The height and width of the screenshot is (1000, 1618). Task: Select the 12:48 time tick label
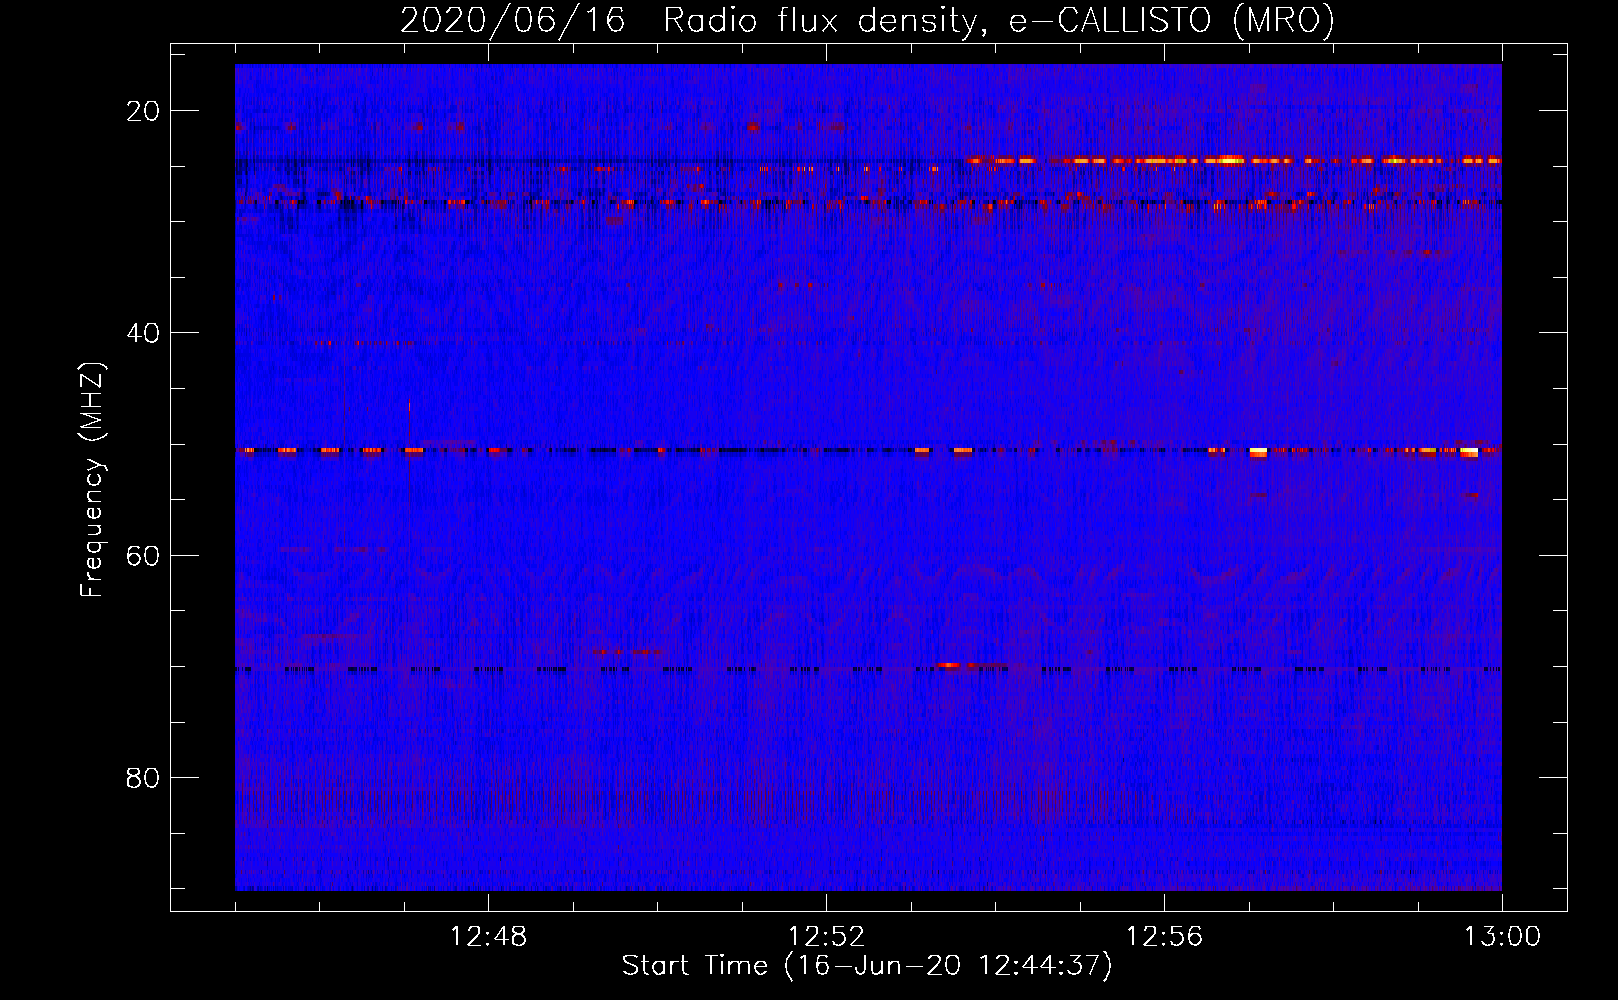[x=489, y=937]
